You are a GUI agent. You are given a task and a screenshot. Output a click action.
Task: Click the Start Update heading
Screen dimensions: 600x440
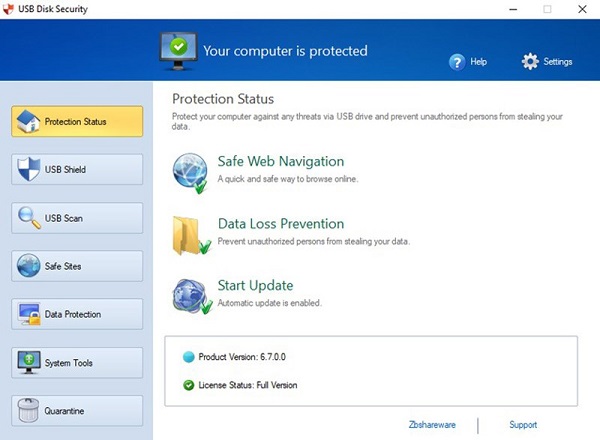click(x=255, y=285)
